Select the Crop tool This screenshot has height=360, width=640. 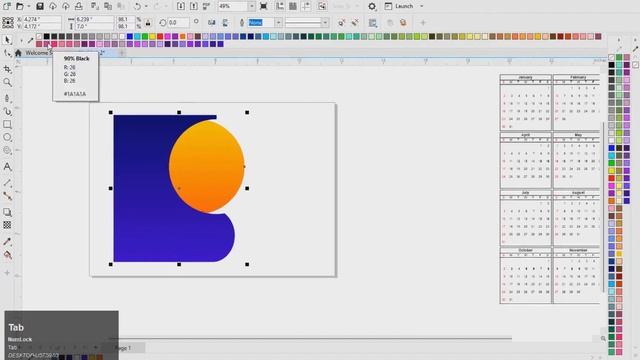pyautogui.click(x=7, y=69)
